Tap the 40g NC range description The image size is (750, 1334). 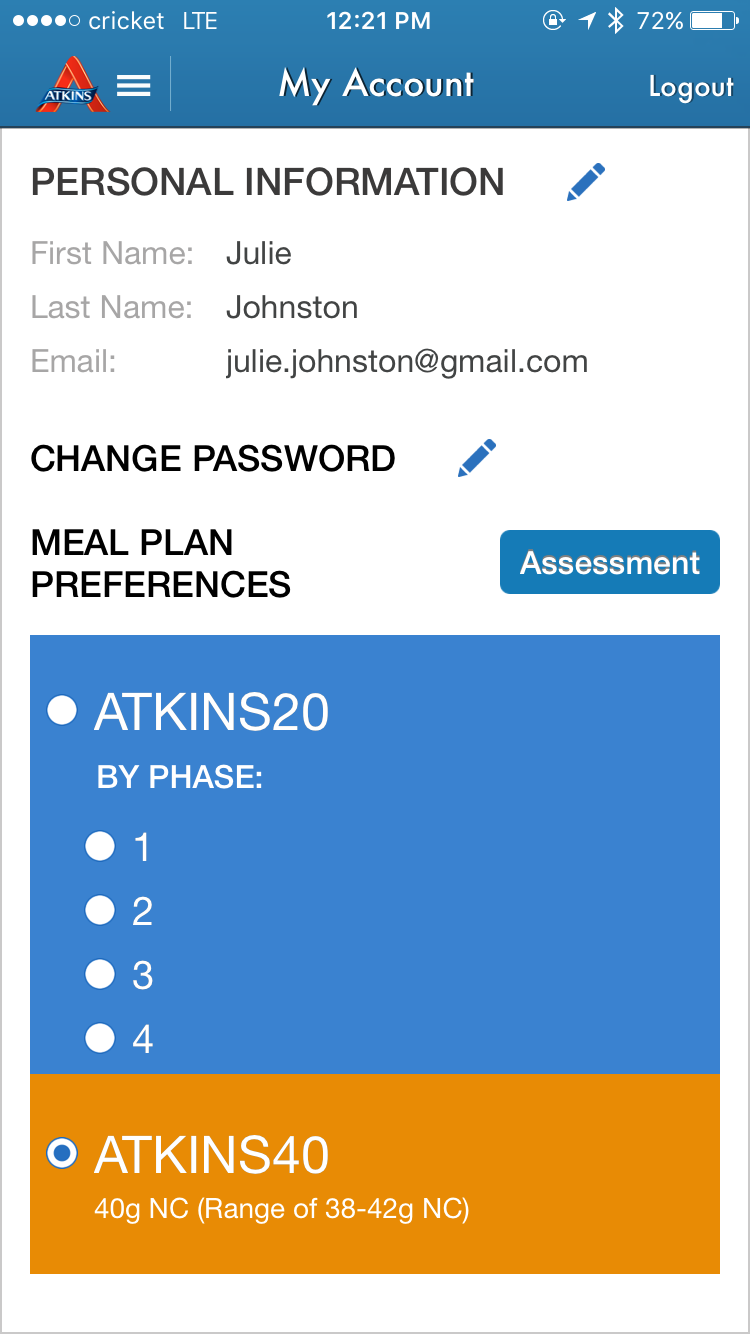click(x=281, y=1209)
